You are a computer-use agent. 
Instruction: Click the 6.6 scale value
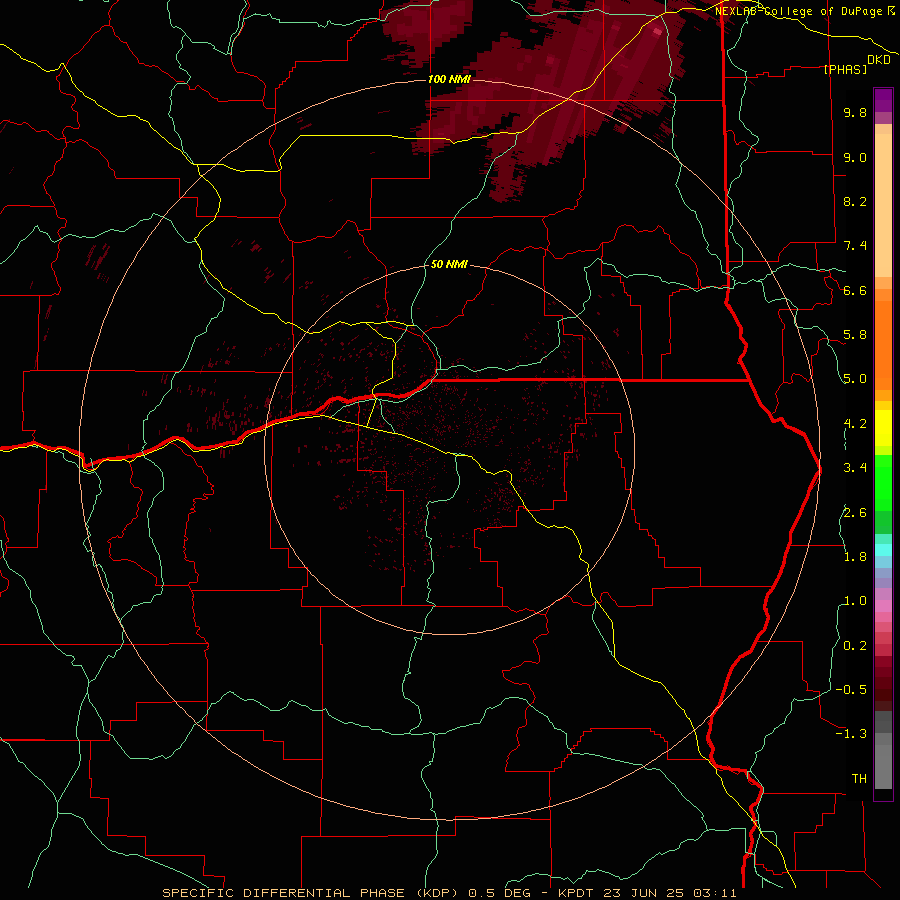coord(855,290)
